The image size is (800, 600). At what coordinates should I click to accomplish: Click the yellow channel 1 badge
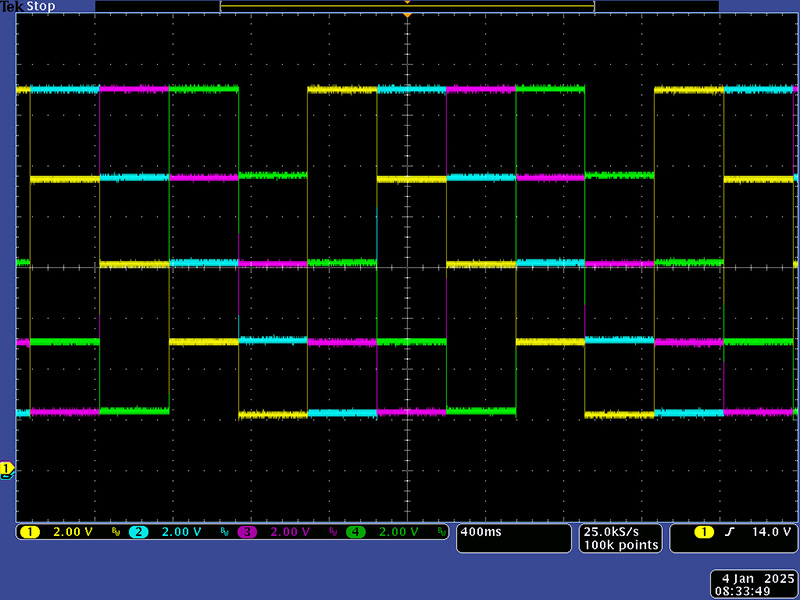coord(29,532)
